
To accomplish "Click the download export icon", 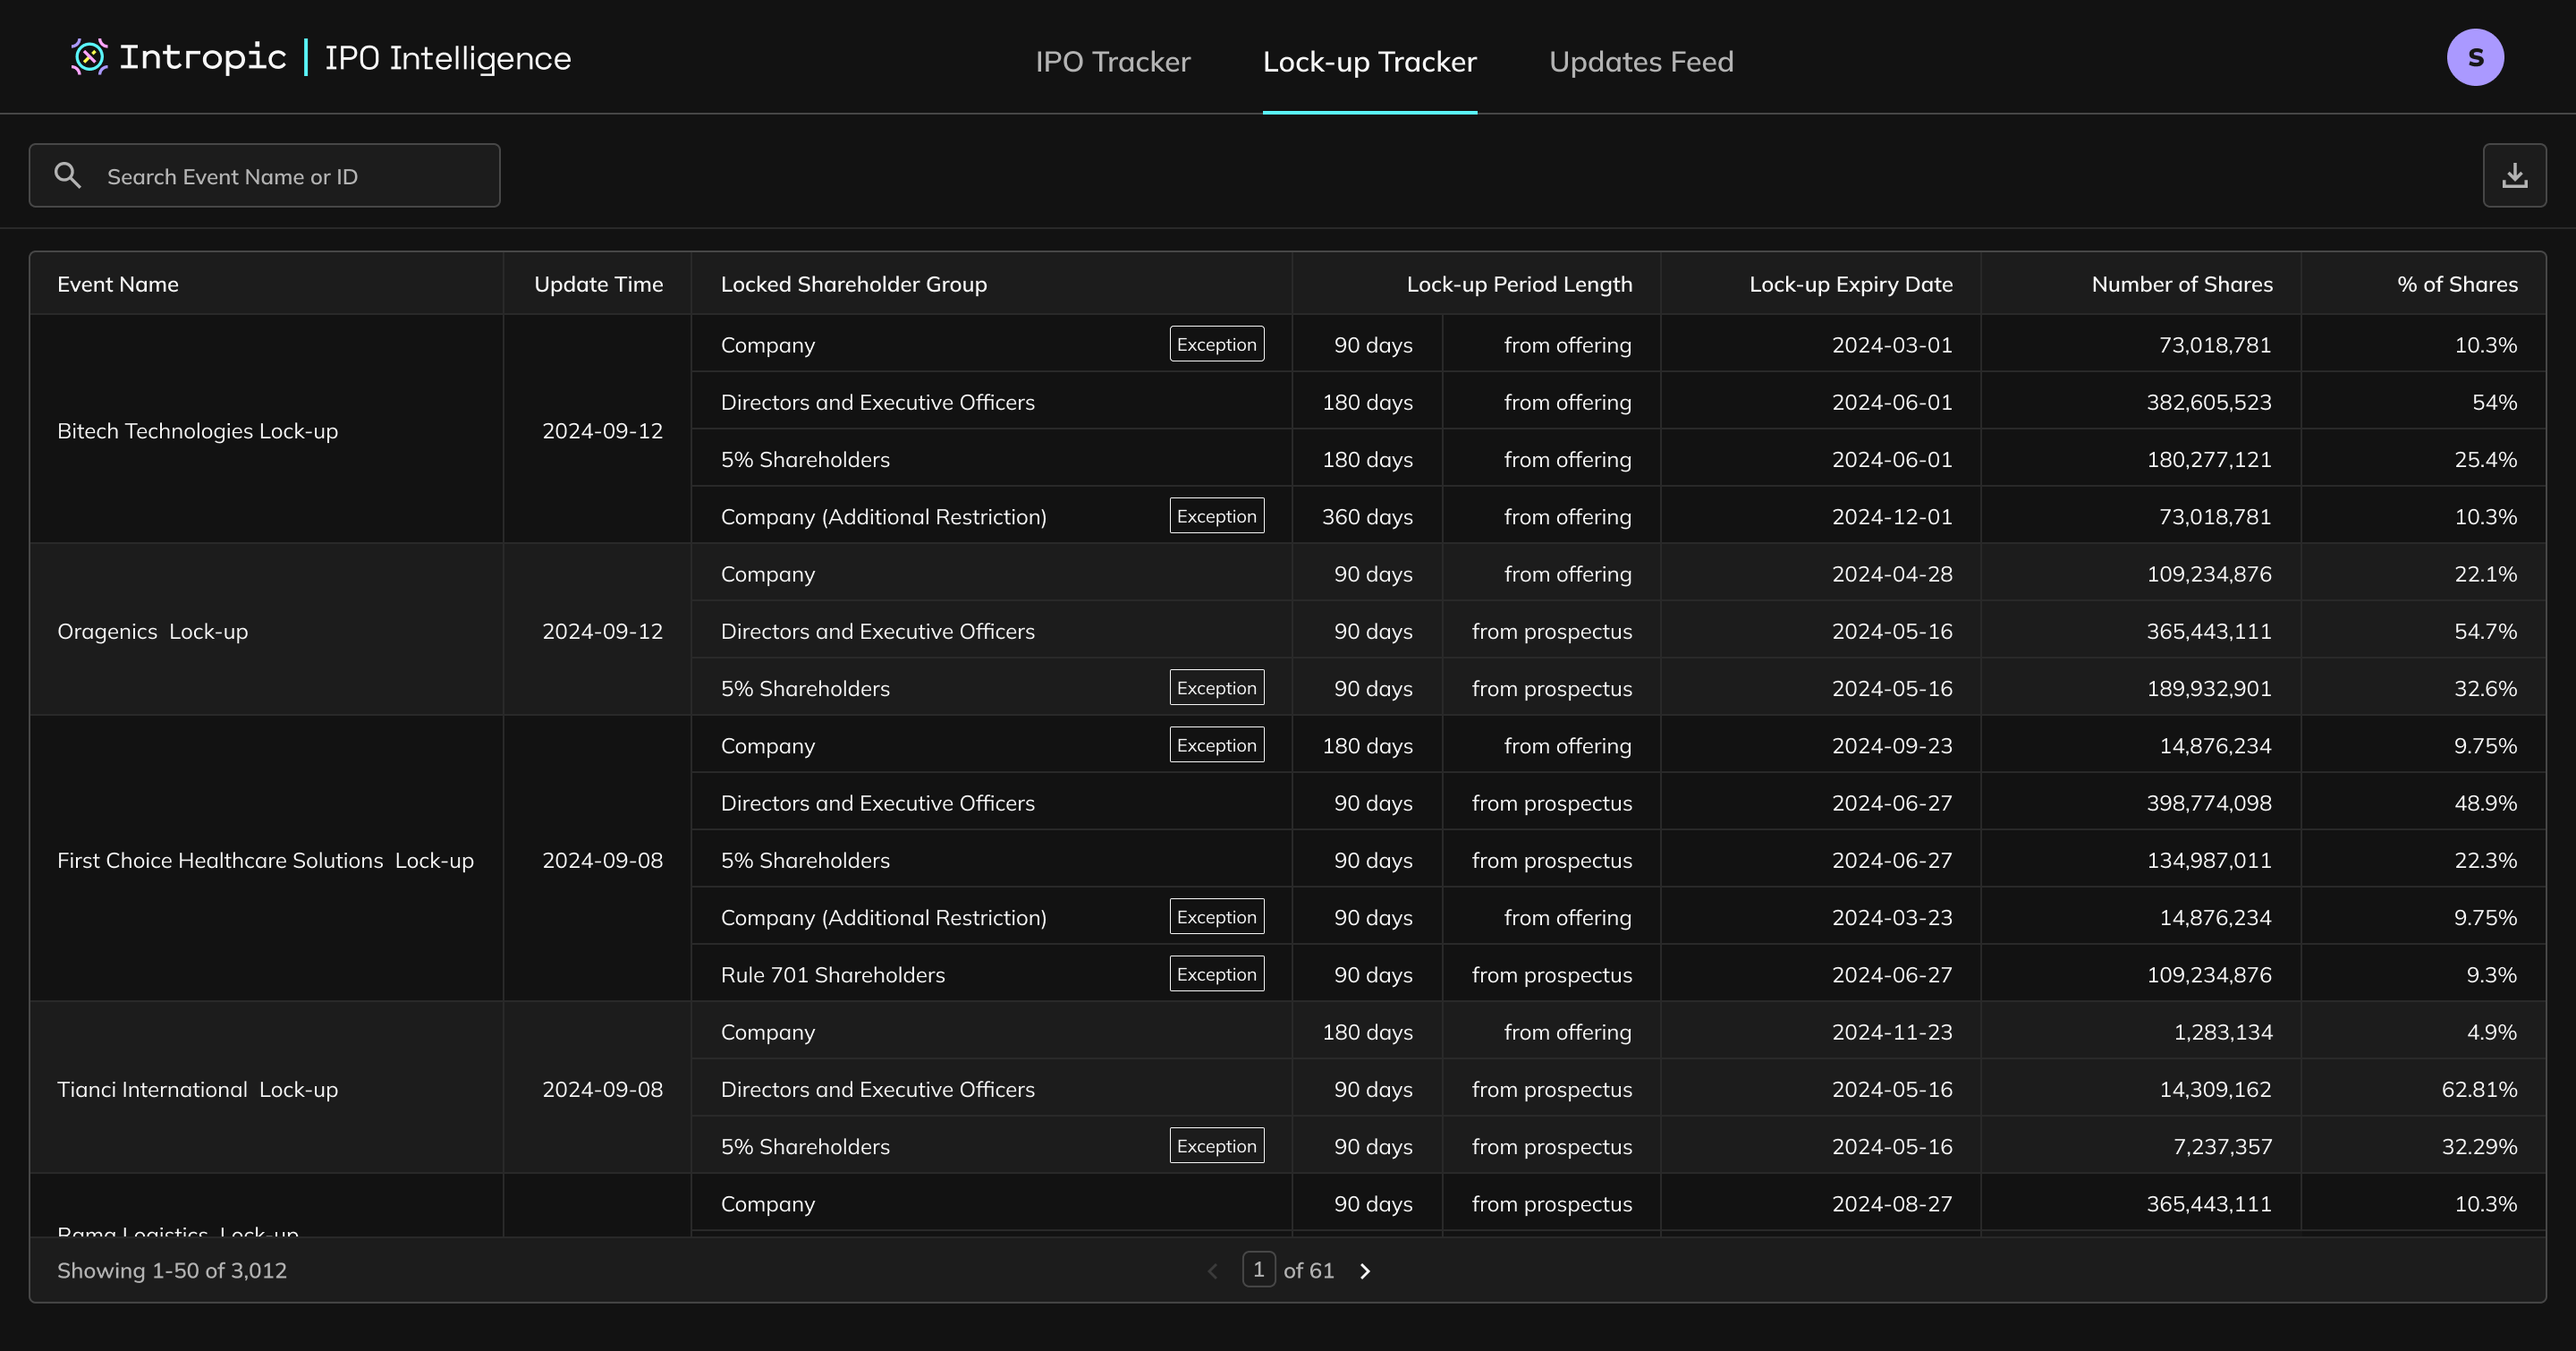I will [x=2514, y=176].
